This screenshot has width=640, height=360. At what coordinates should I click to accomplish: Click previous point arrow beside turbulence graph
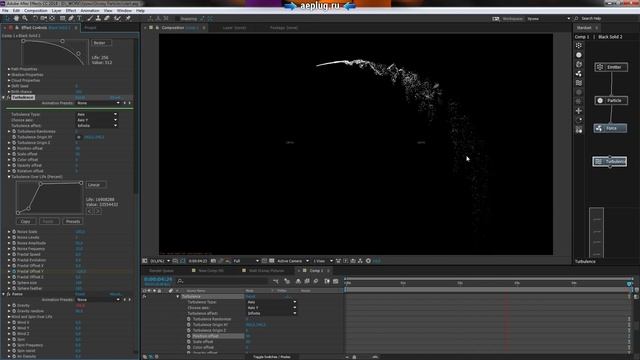click(x=89, y=211)
